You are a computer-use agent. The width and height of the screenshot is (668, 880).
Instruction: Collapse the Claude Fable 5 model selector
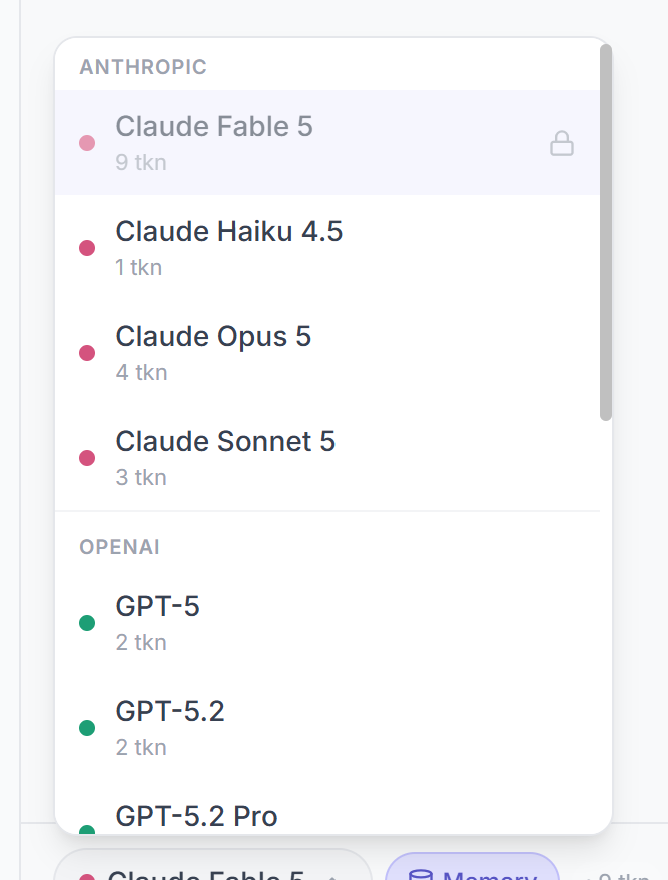tap(213, 865)
